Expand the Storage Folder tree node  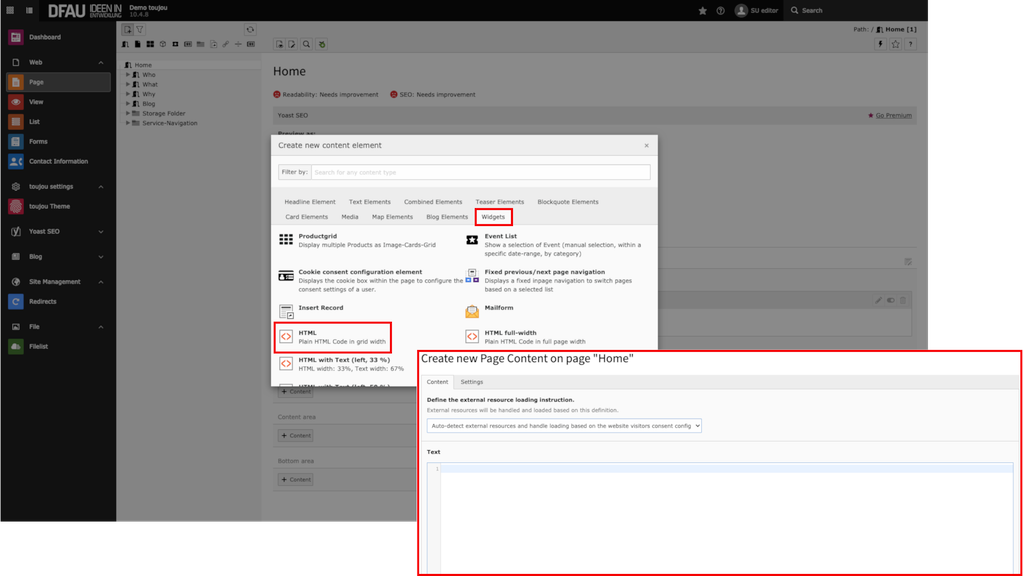pyautogui.click(x=128, y=114)
